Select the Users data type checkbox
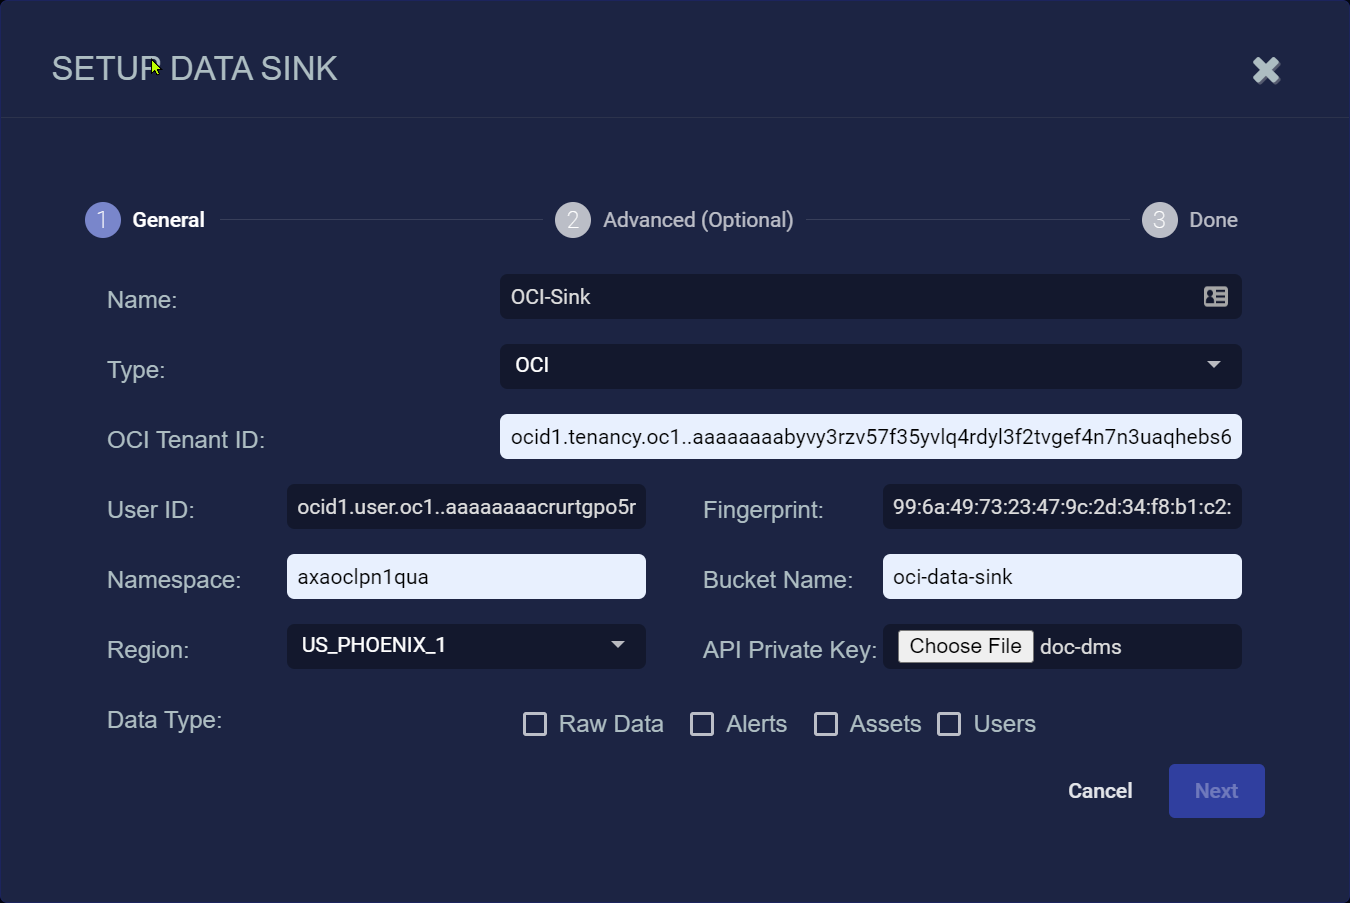1350x903 pixels. tap(949, 724)
